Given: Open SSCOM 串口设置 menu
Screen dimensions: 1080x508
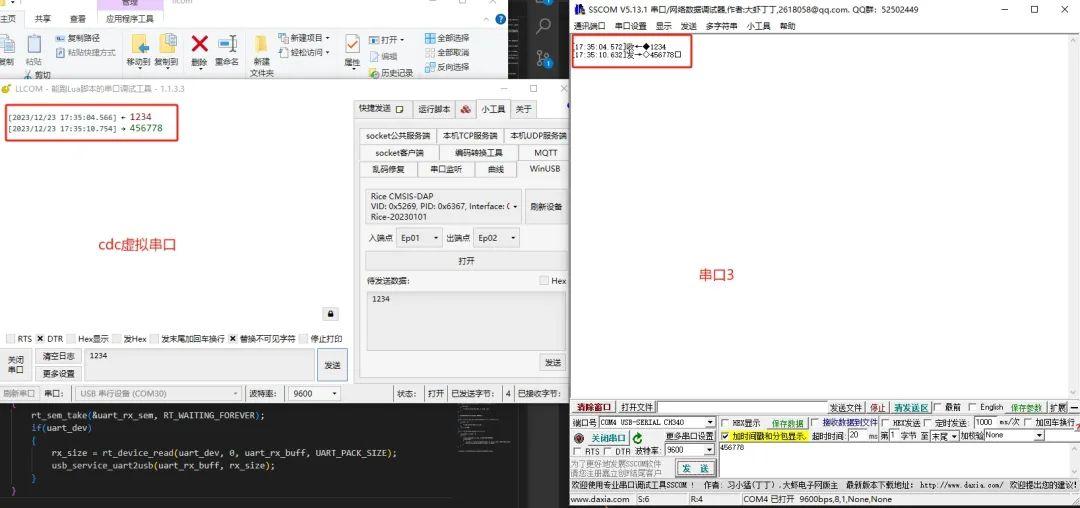Looking at the screenshot, I should click(x=630, y=26).
